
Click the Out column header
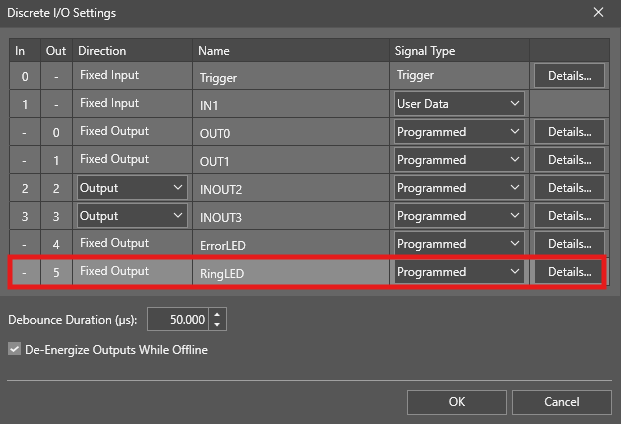[x=56, y=50]
